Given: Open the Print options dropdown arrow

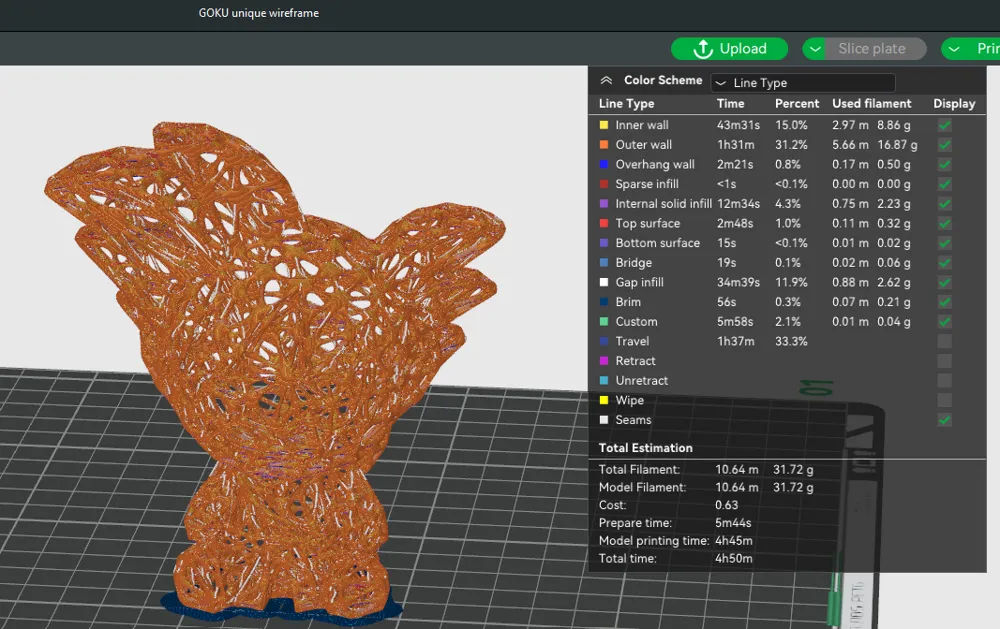Looking at the screenshot, I should point(954,48).
